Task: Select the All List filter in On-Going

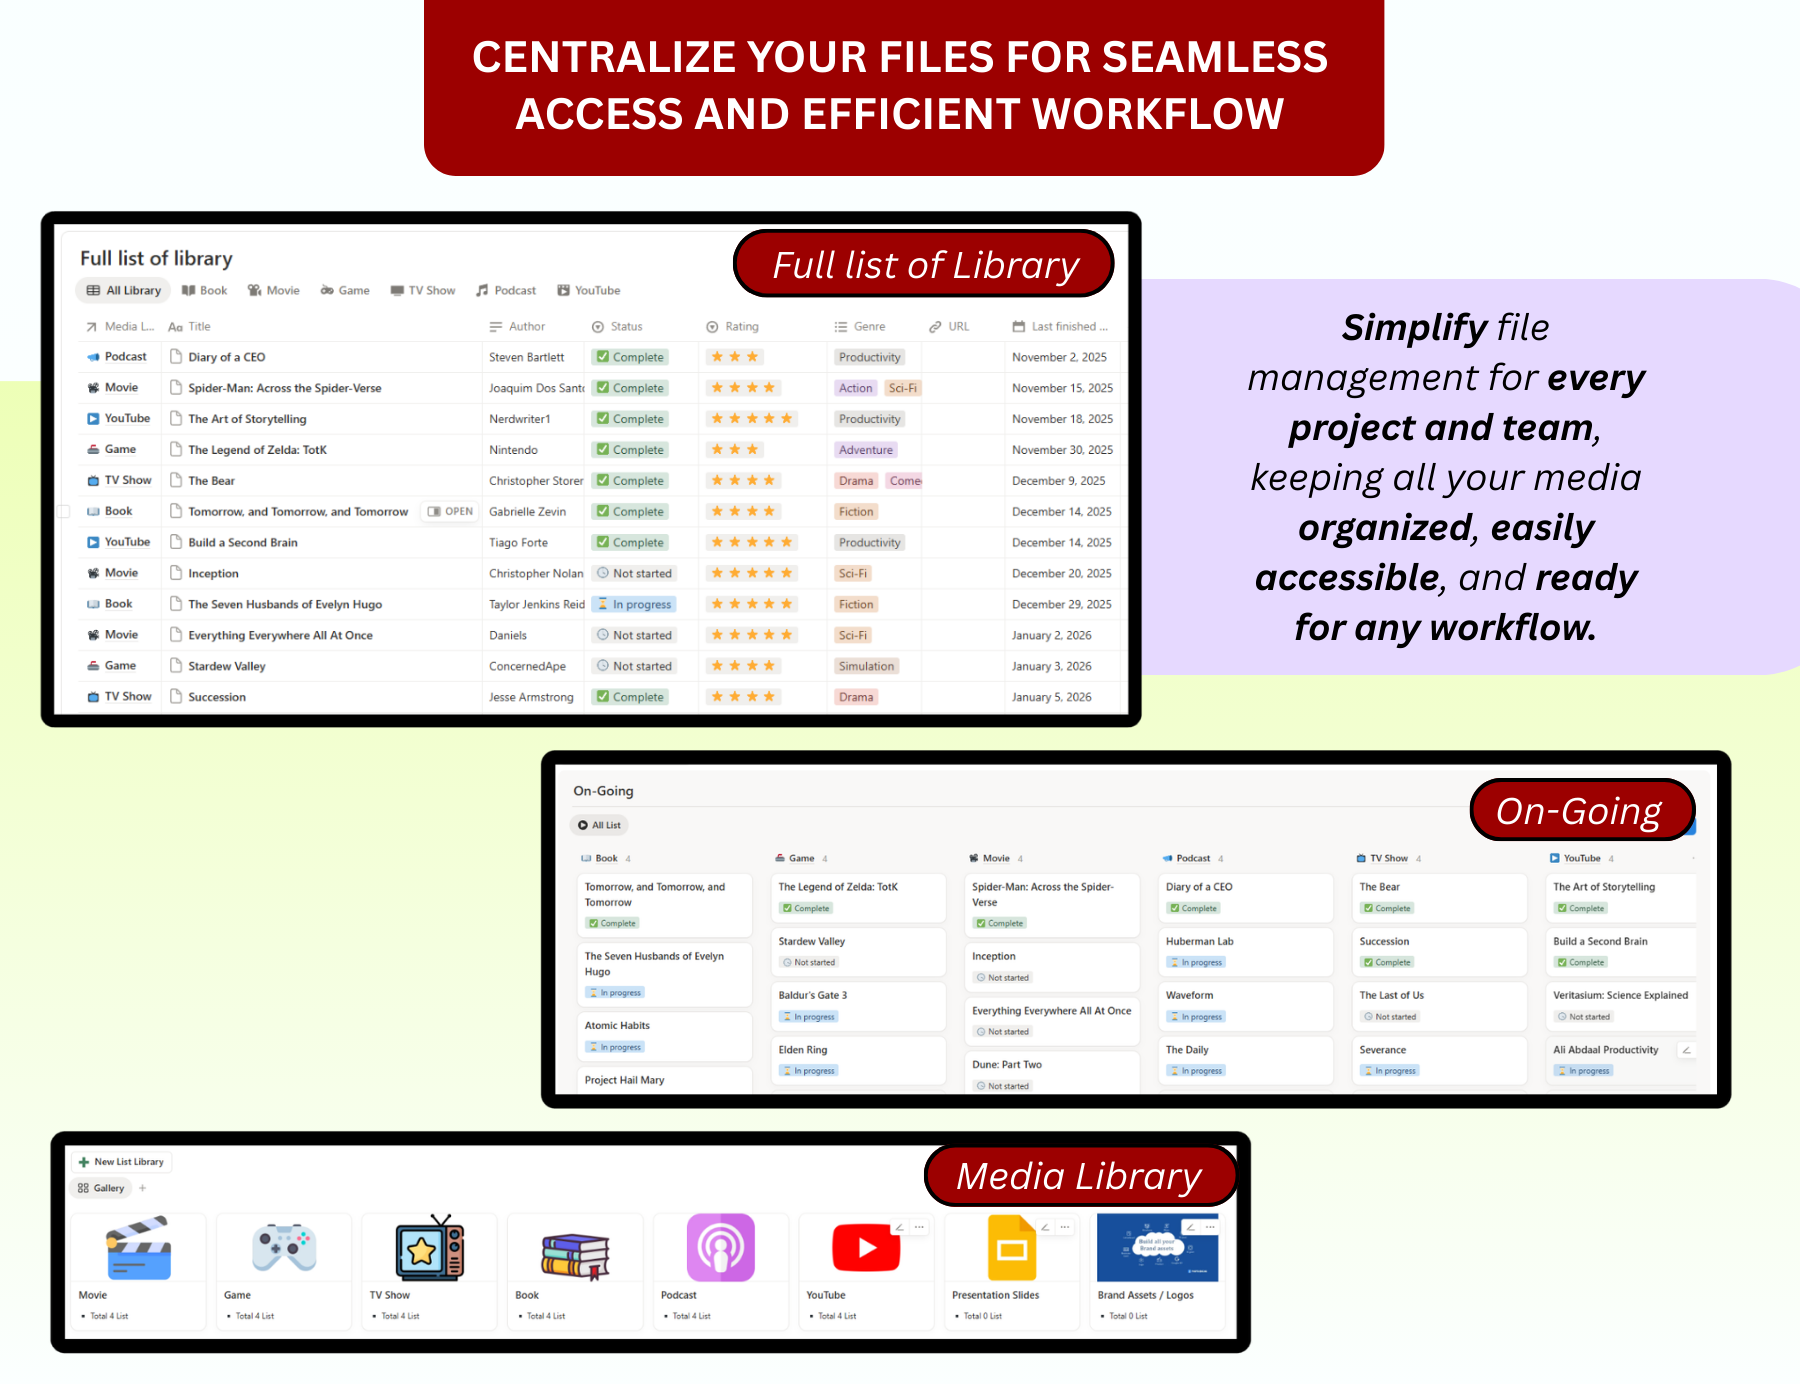Action: [x=599, y=826]
